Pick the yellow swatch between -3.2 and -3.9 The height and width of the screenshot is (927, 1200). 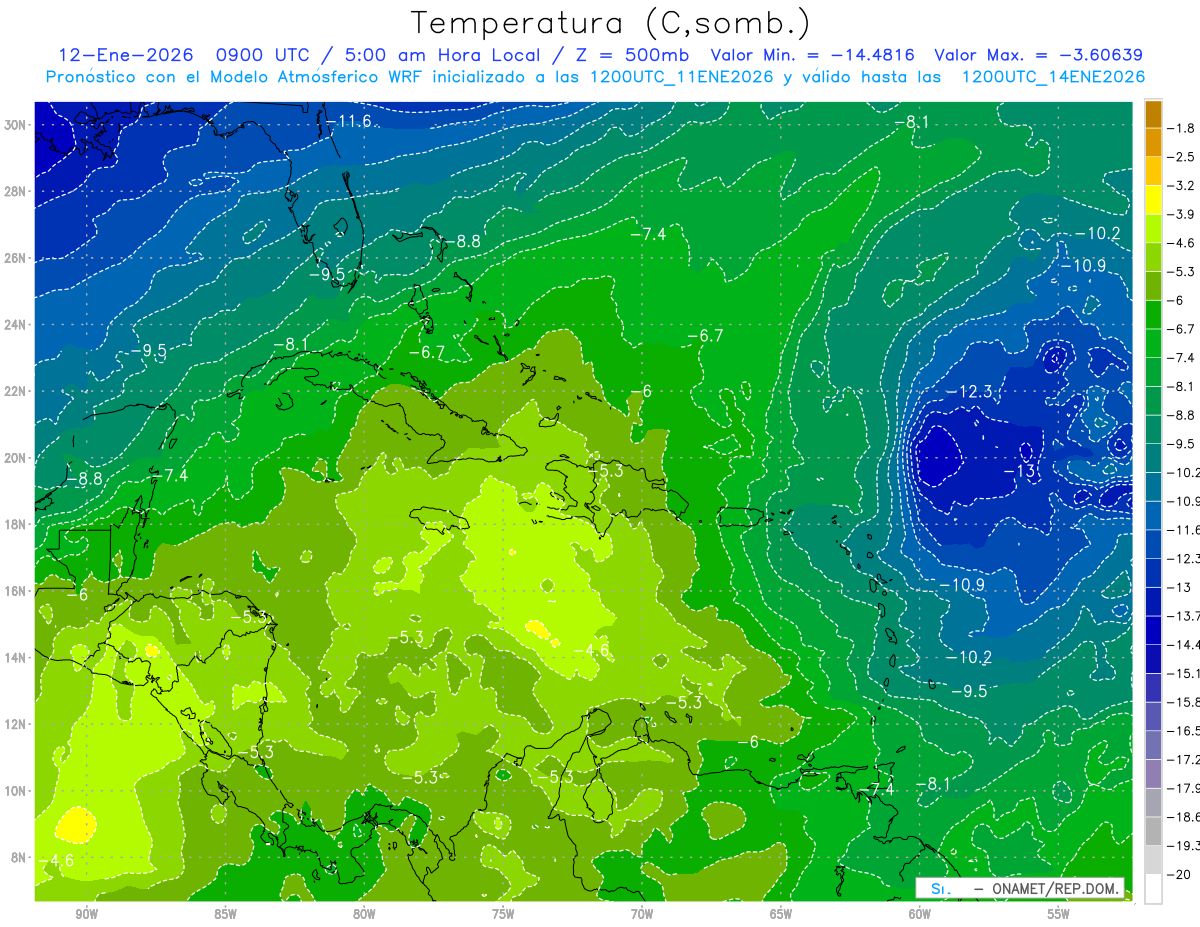pyautogui.click(x=1153, y=200)
